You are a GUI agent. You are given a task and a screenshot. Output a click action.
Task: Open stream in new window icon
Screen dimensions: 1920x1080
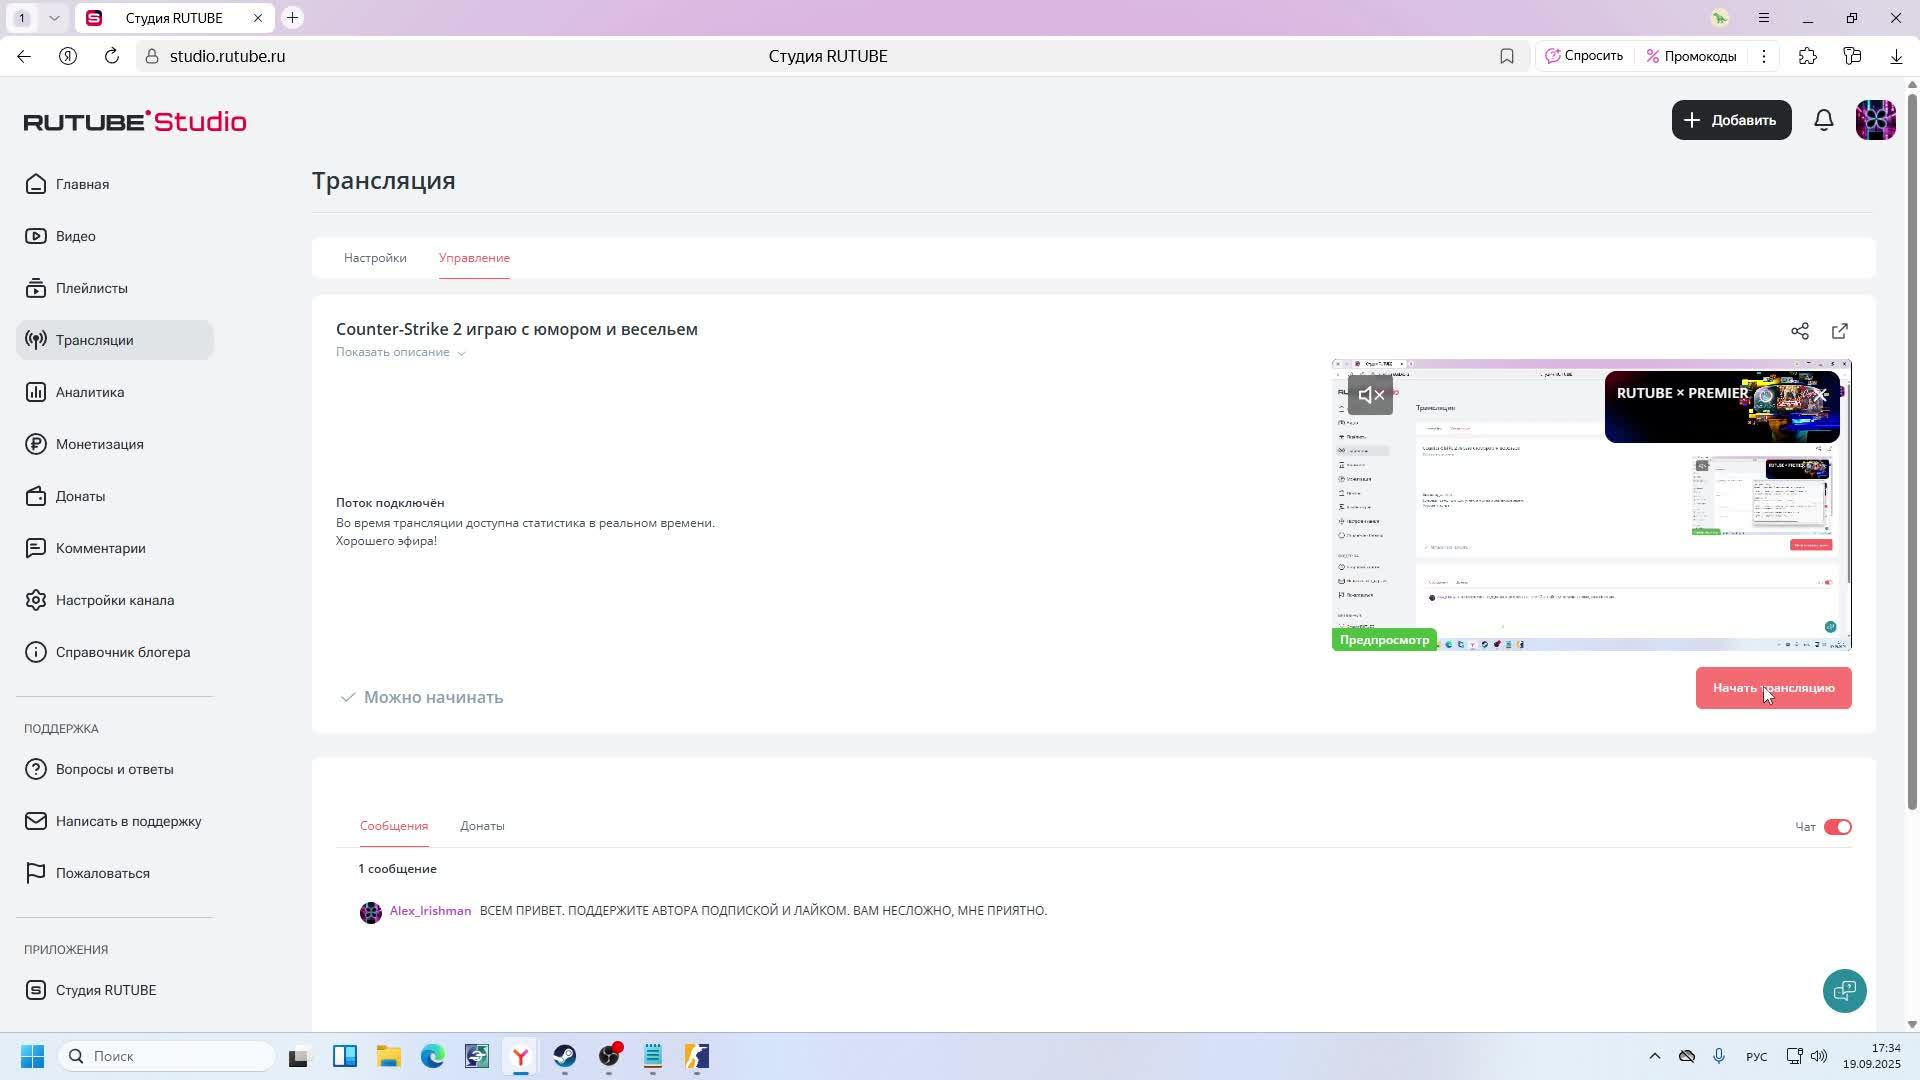1840,331
